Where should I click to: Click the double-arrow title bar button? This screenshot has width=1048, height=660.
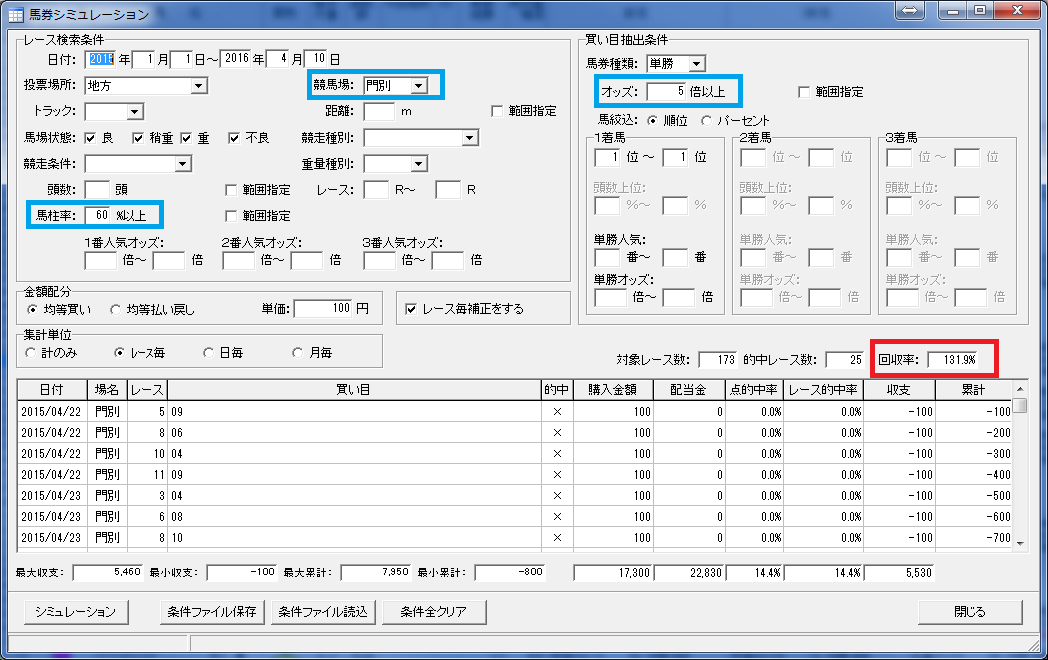click(x=911, y=11)
